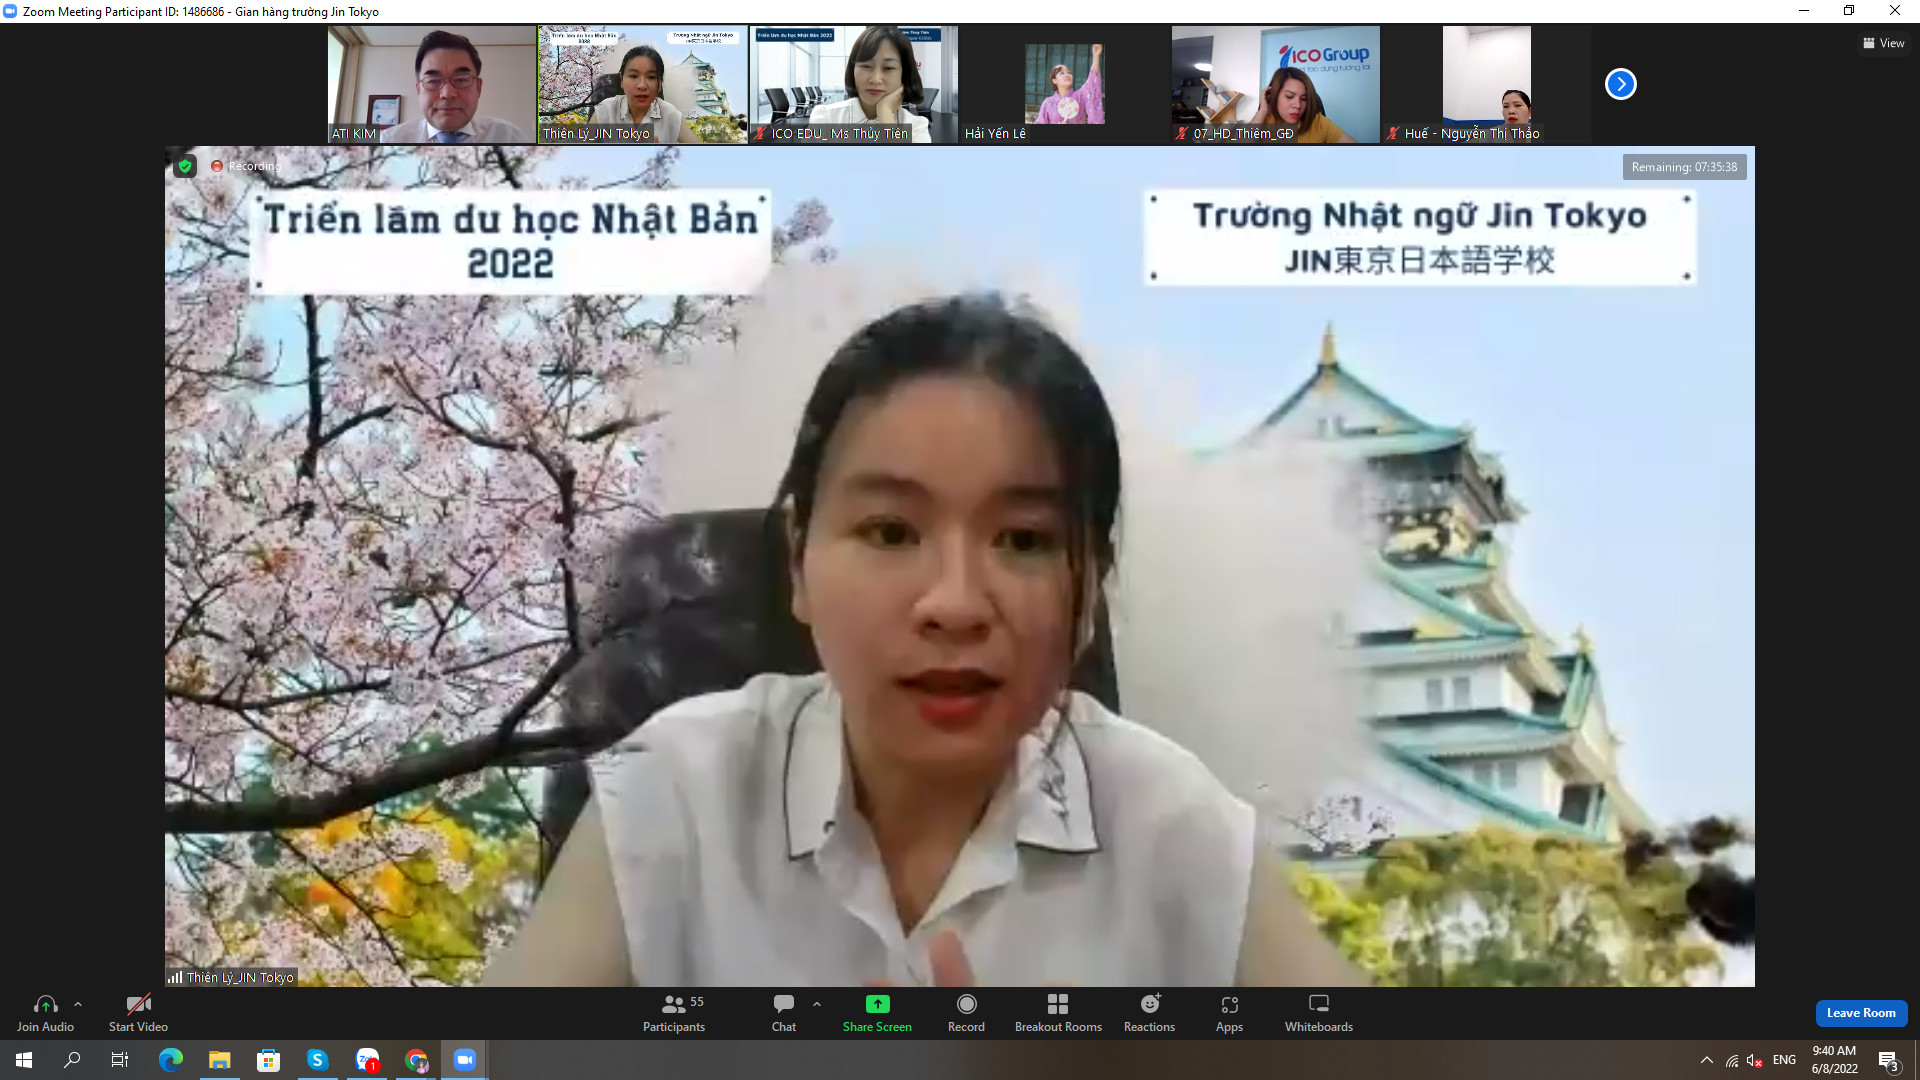Image resolution: width=1920 pixels, height=1080 pixels.
Task: Open the View layout menu
Action: 1884,43
